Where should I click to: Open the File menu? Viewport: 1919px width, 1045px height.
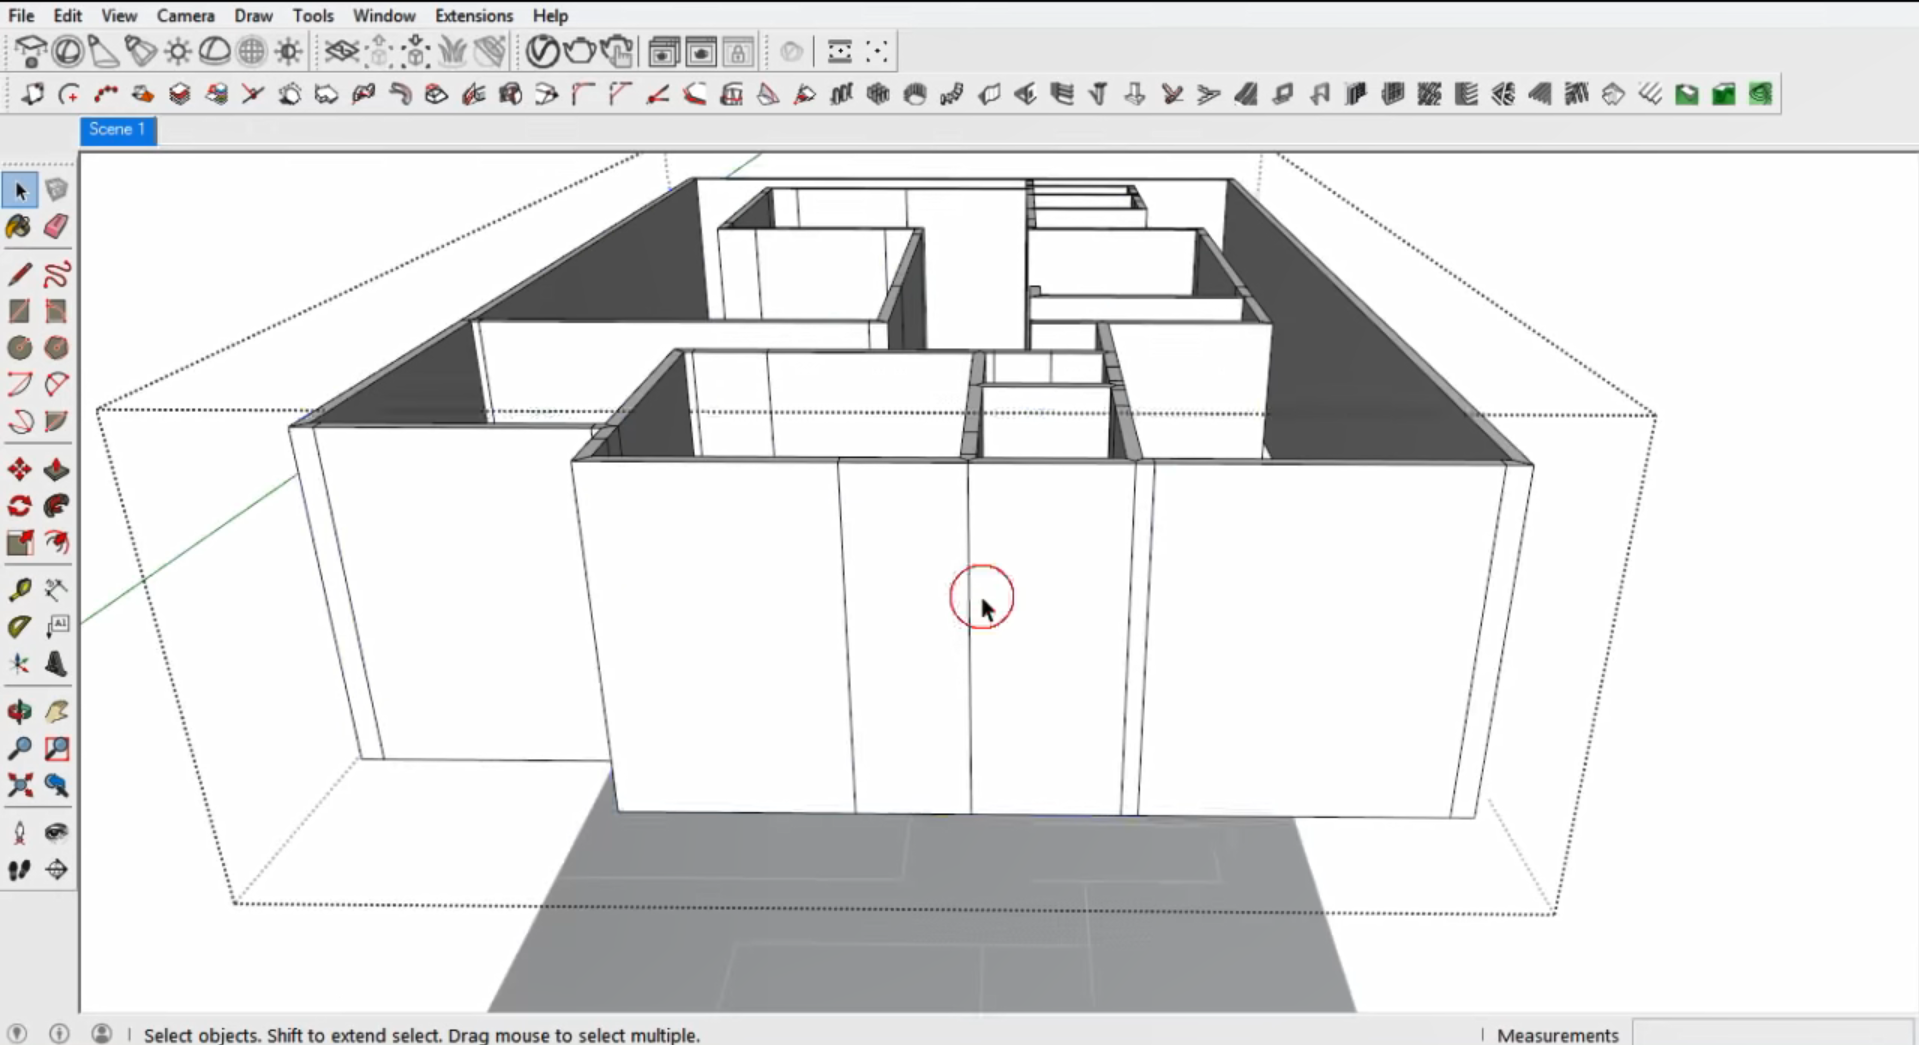pyautogui.click(x=21, y=16)
